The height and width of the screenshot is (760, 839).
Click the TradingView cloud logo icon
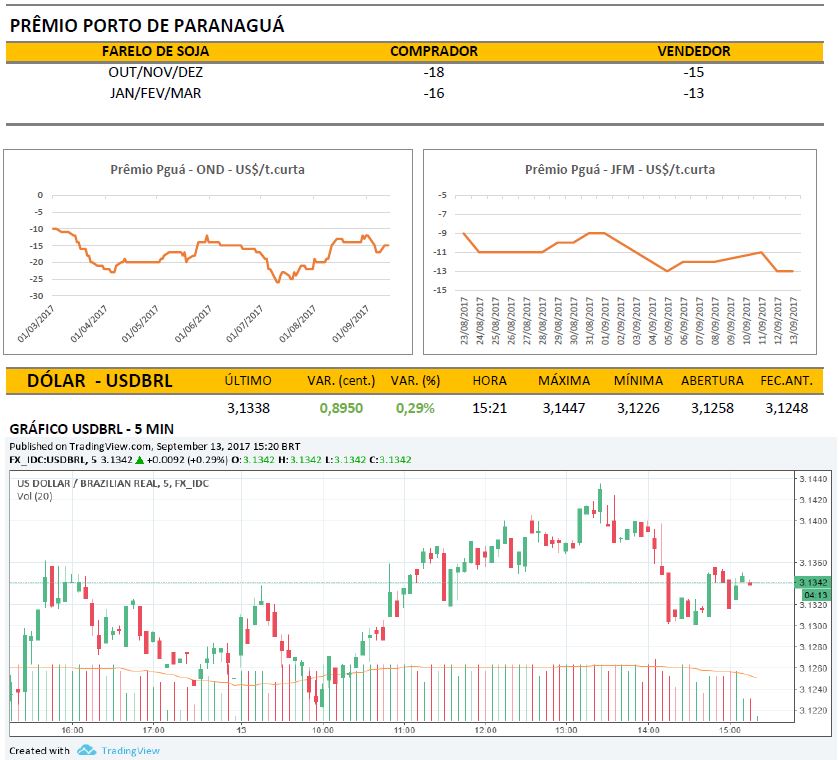point(86,750)
